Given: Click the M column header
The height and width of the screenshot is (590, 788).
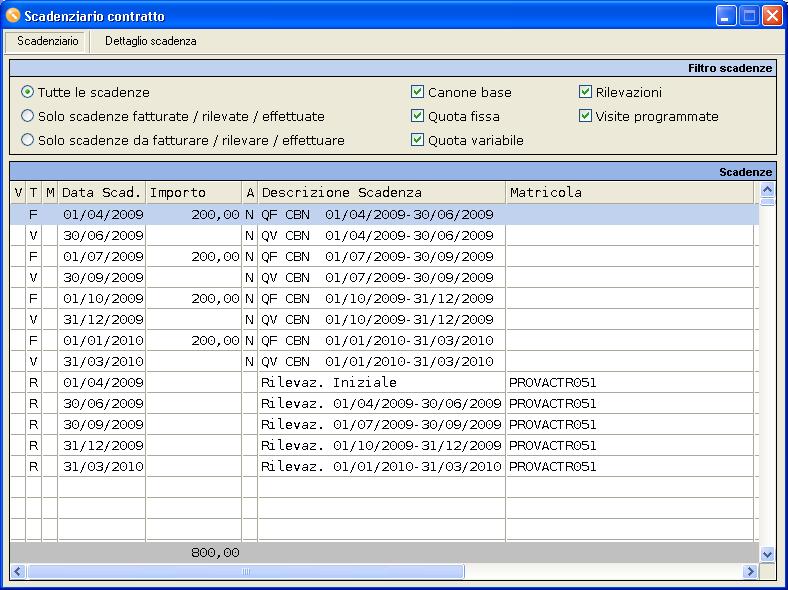Looking at the screenshot, I should tap(50, 192).
